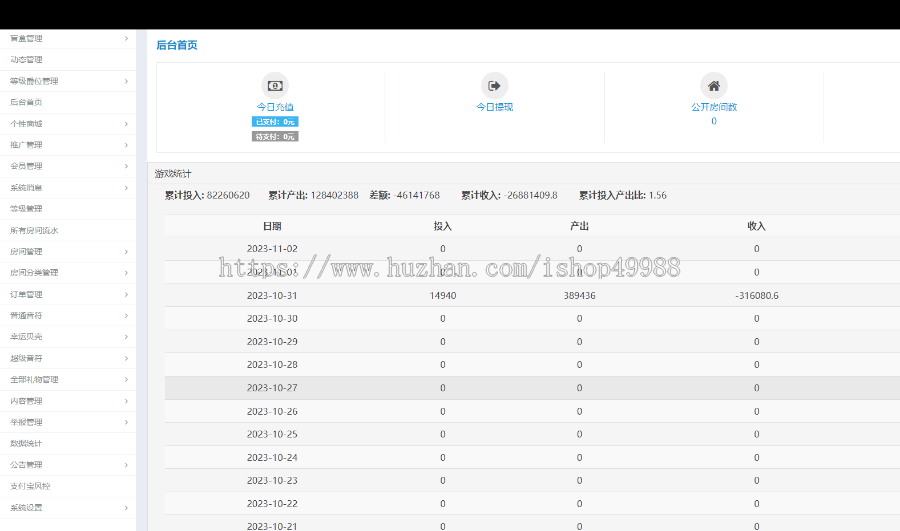Open 动态管理 in the sidebar
900x531 pixels.
click(26, 60)
